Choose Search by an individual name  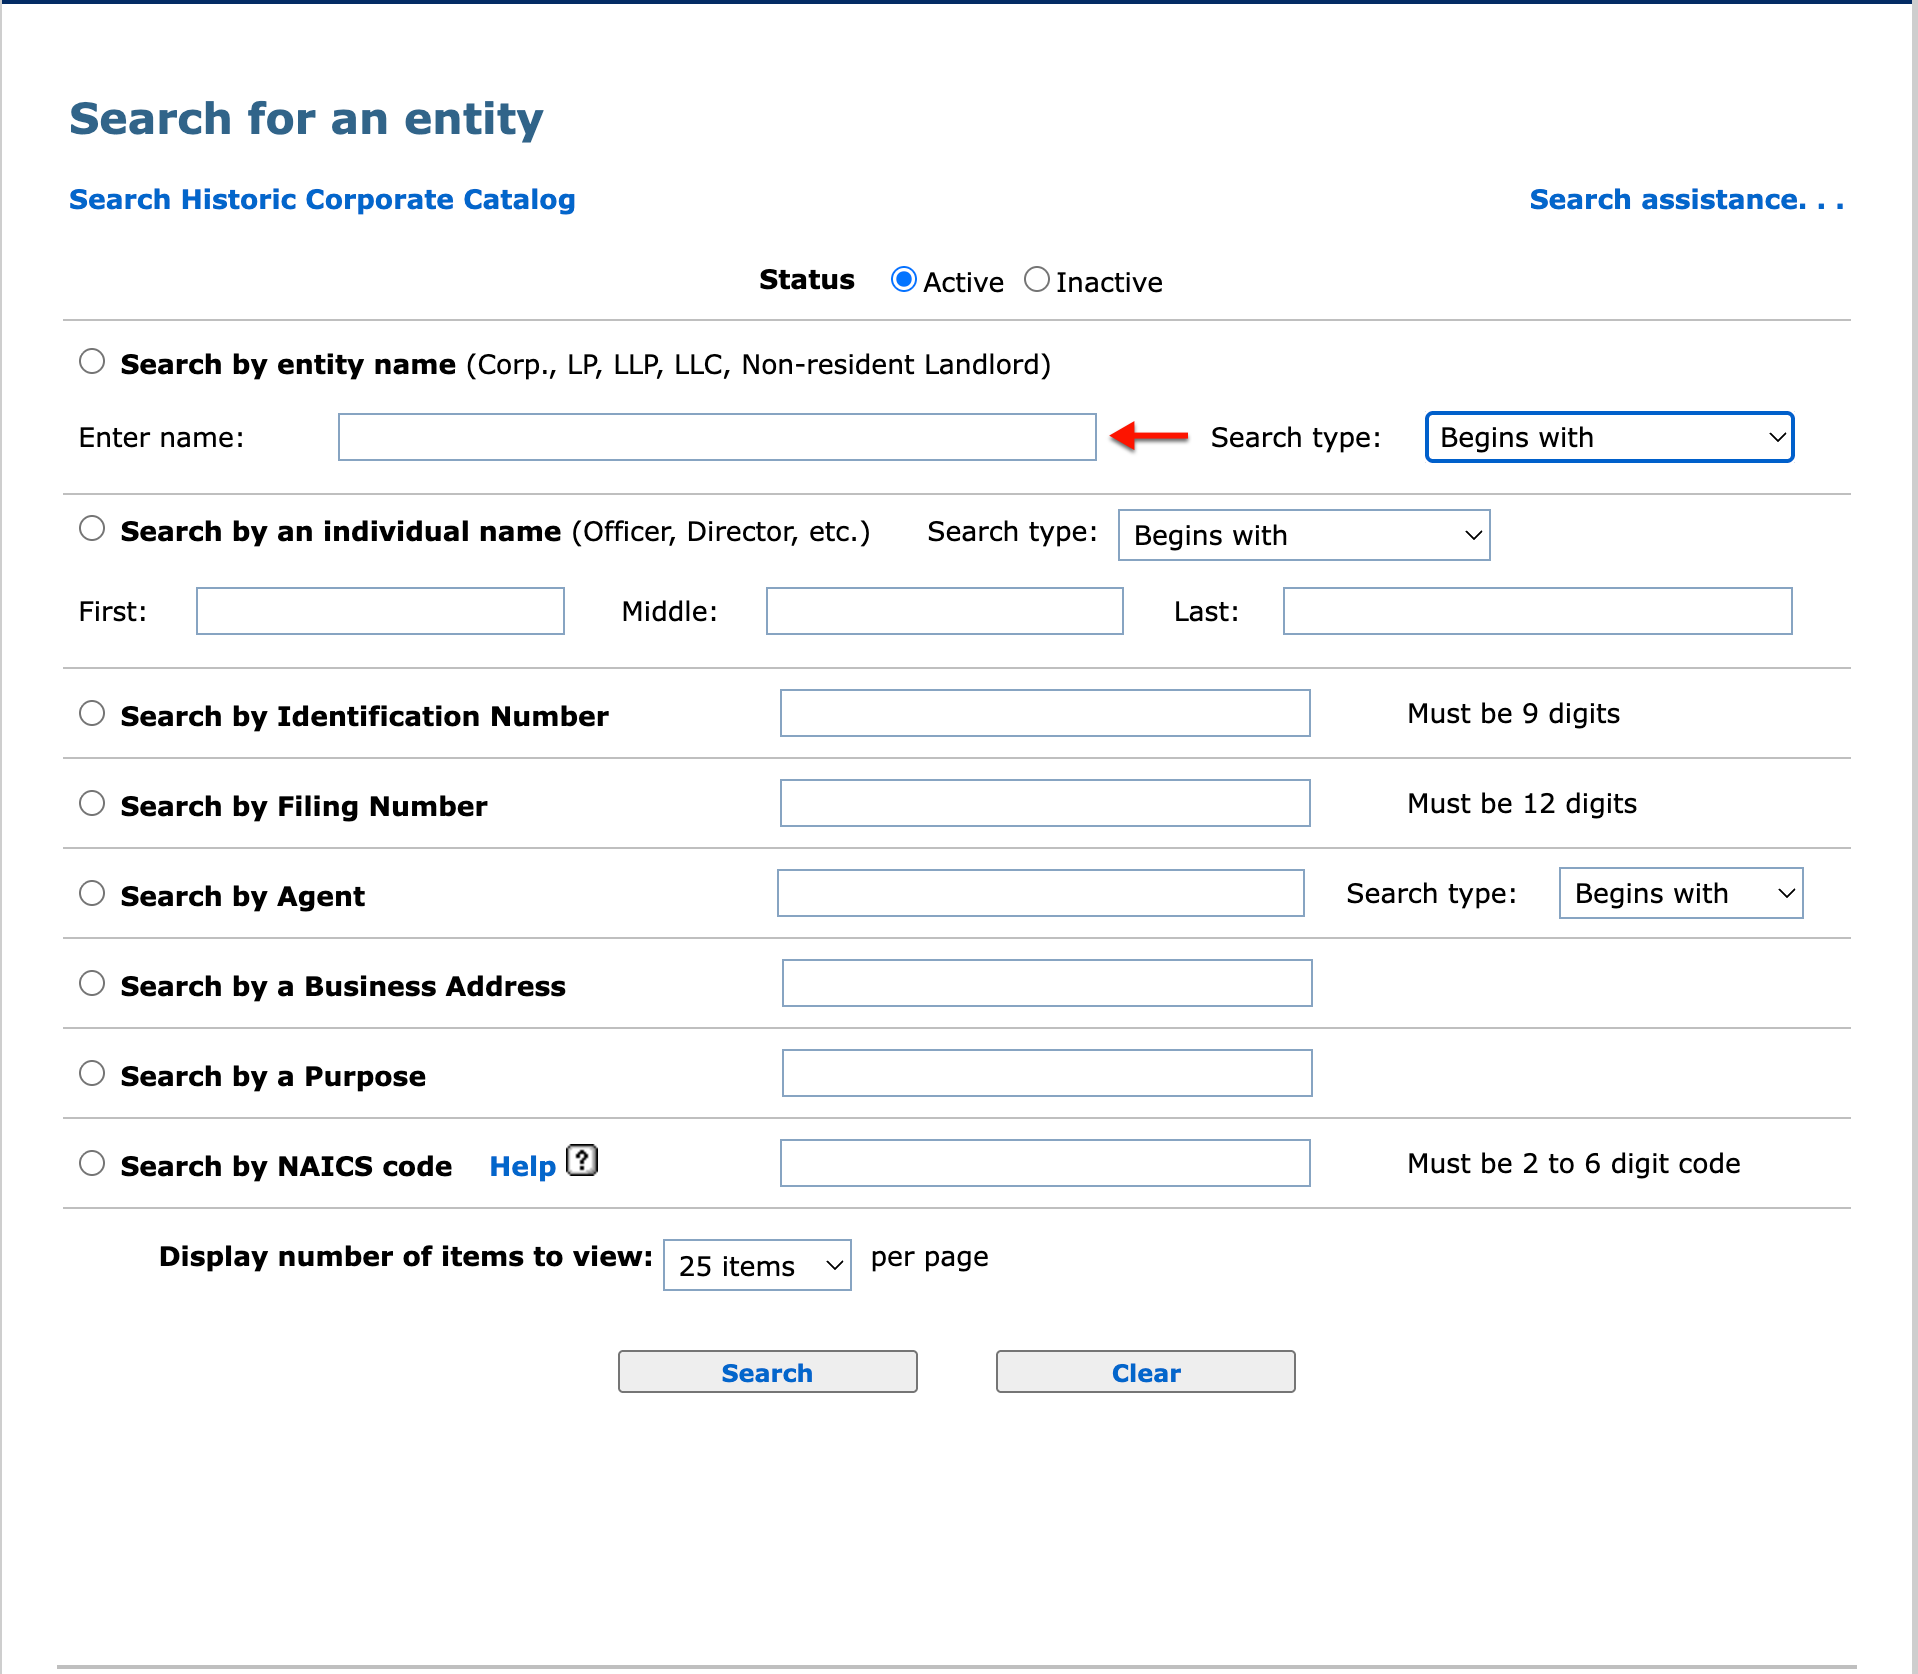pos(92,529)
